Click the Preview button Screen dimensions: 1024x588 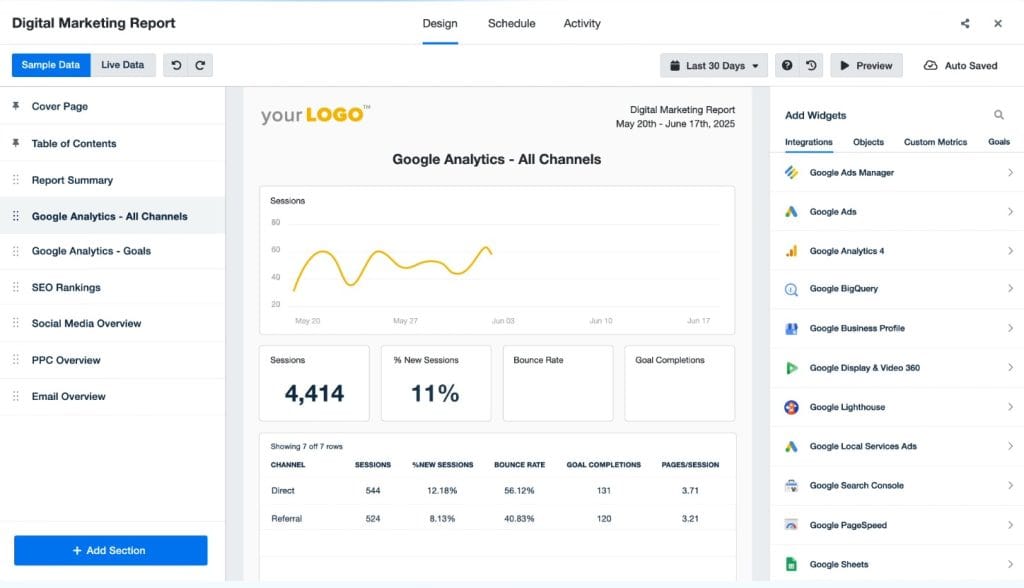[866, 65]
